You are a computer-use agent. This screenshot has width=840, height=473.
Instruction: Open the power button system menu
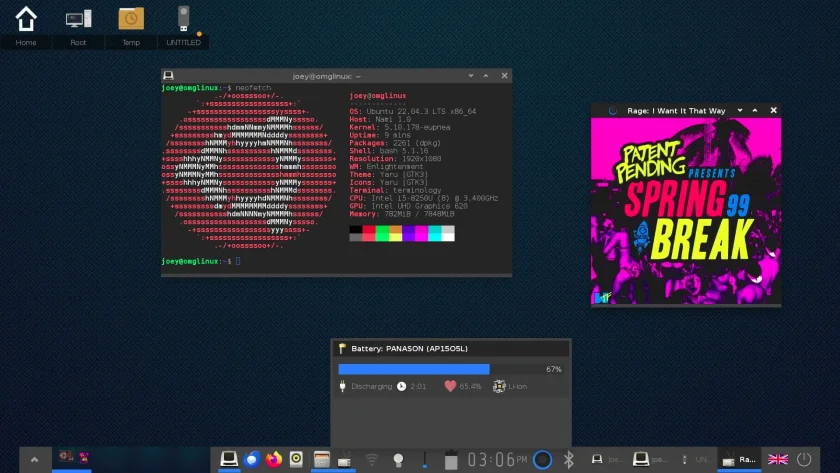[x=804, y=459]
